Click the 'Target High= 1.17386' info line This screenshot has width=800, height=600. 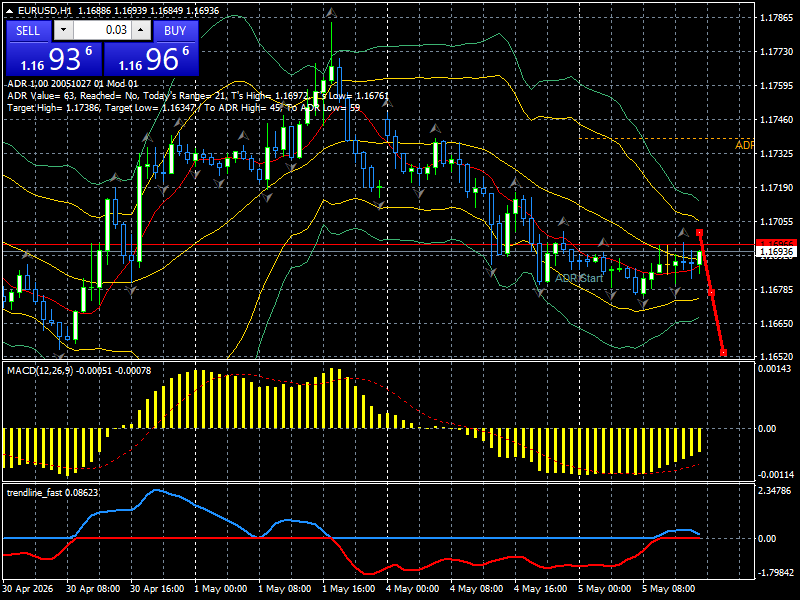point(184,108)
